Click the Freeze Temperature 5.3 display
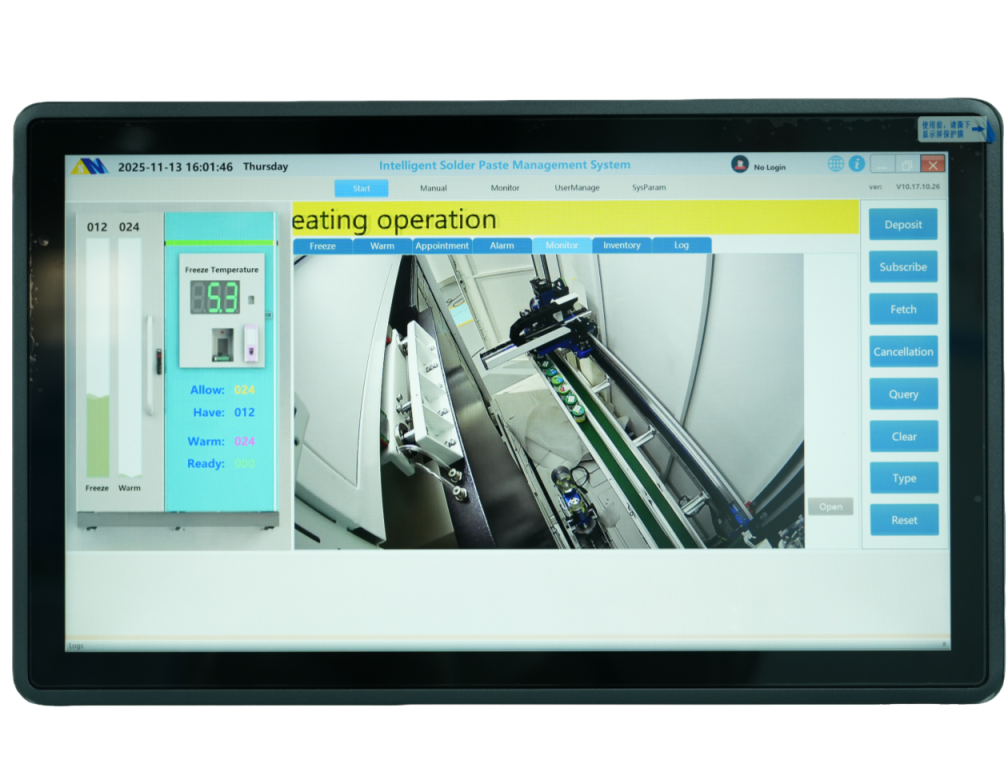The image size is (1008, 768). click(215, 298)
